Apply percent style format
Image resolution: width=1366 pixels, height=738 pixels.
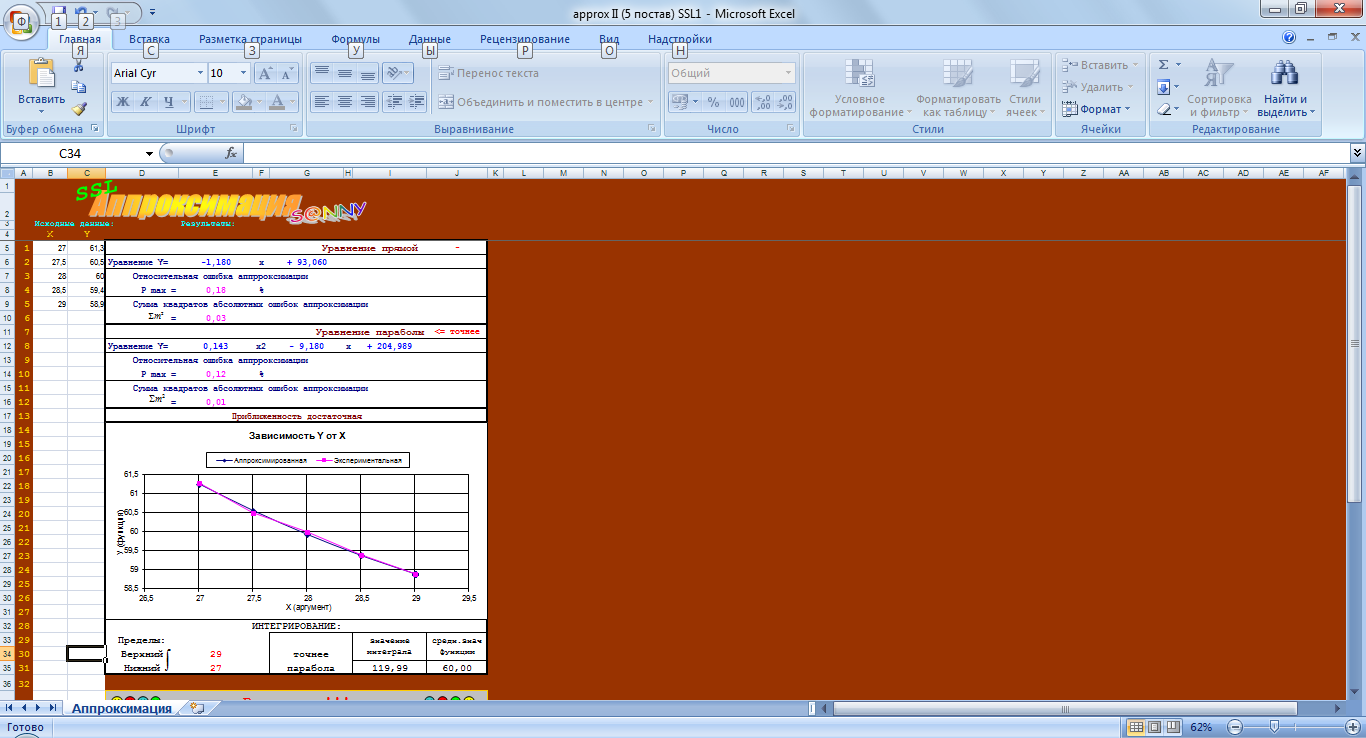tap(714, 102)
